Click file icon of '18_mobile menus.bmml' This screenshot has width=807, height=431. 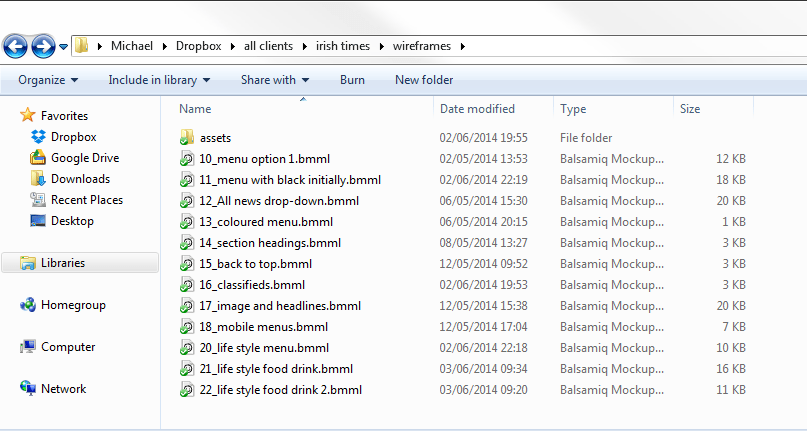[x=186, y=327]
